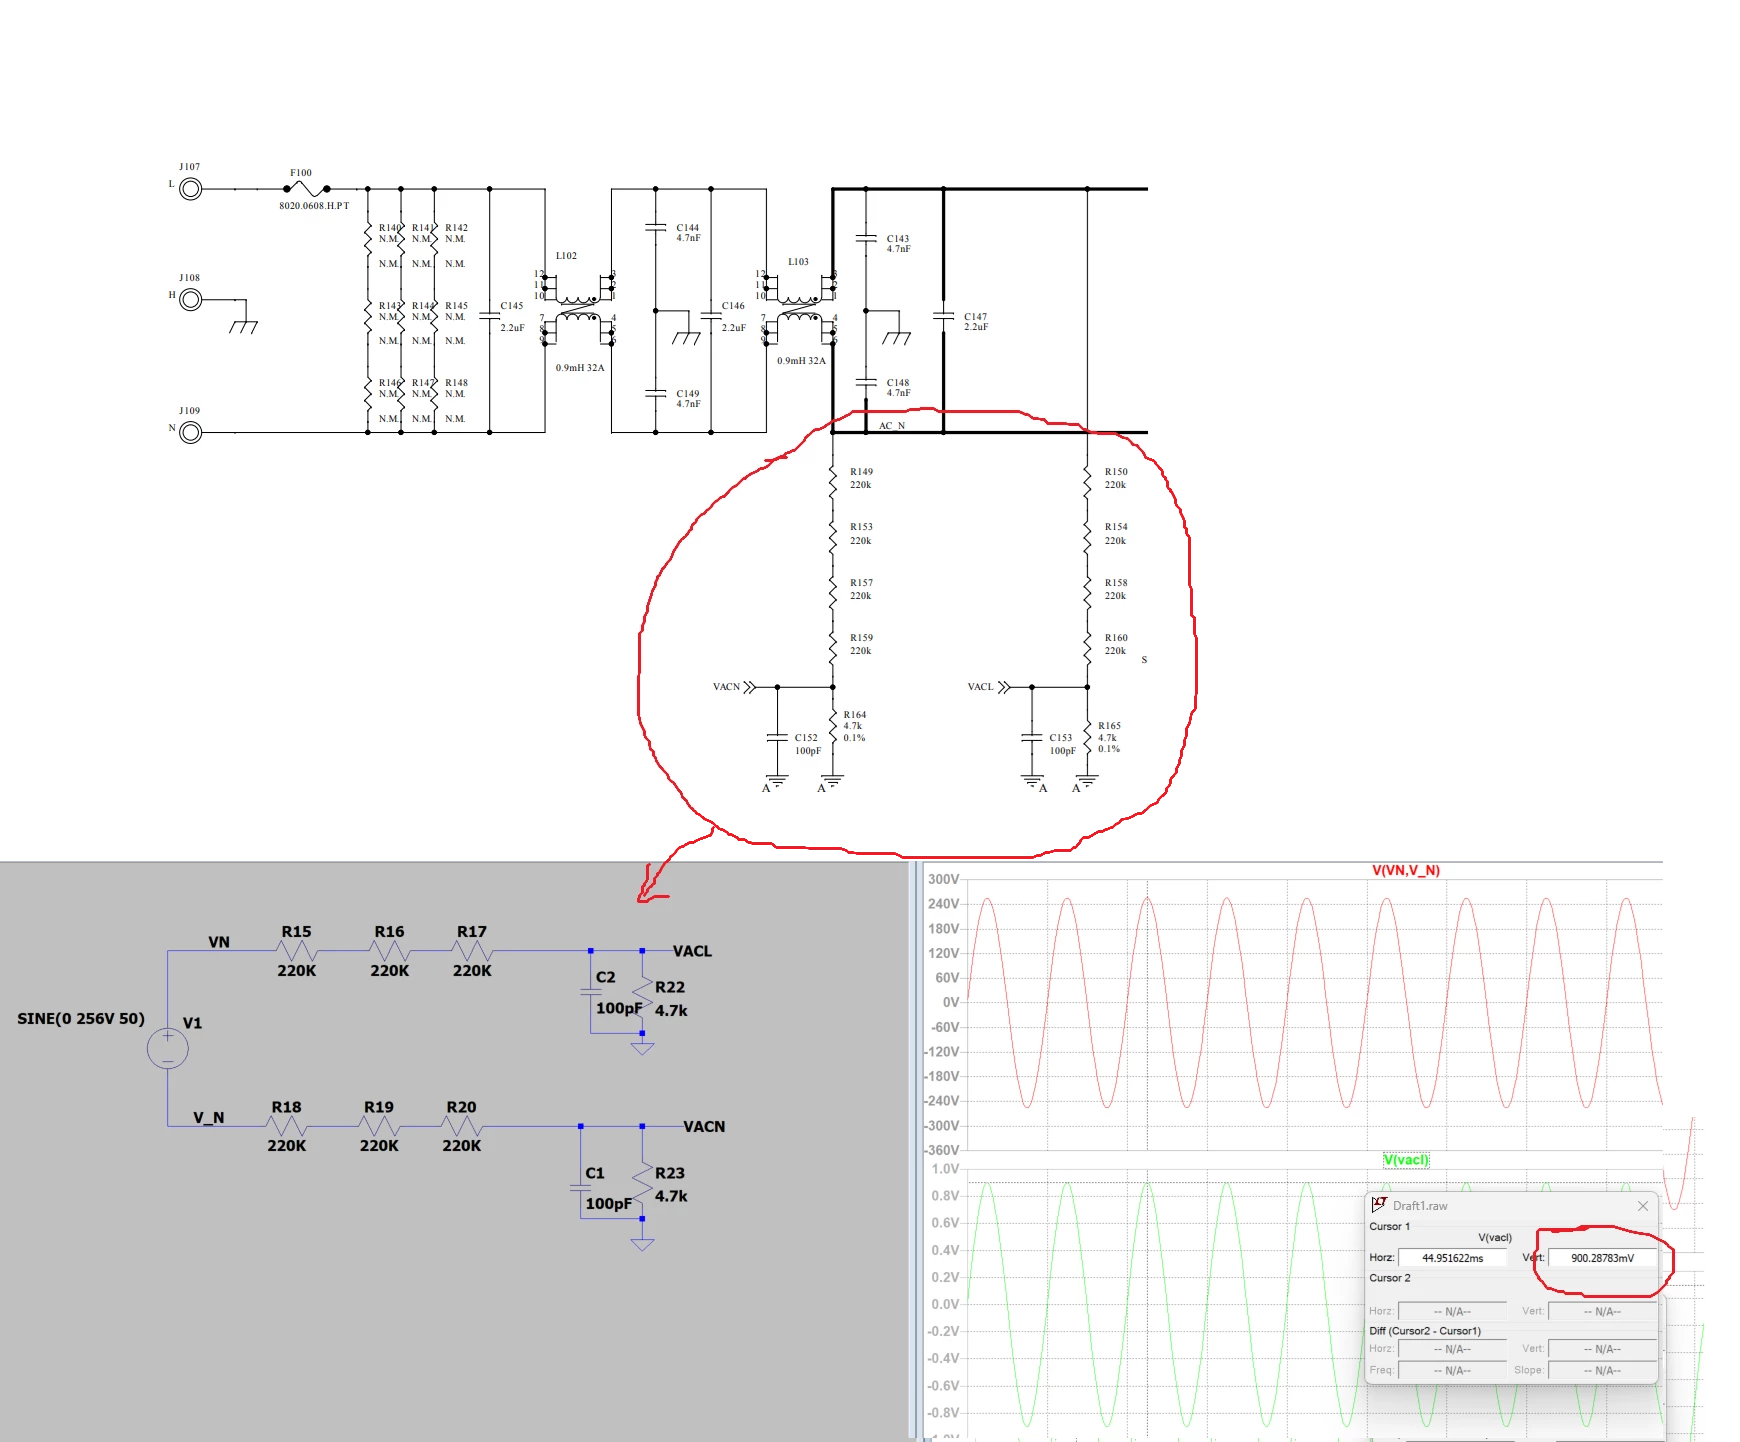This screenshot has width=1740, height=1442.
Task: Click the VACN off-page port symbol
Action: (751, 687)
